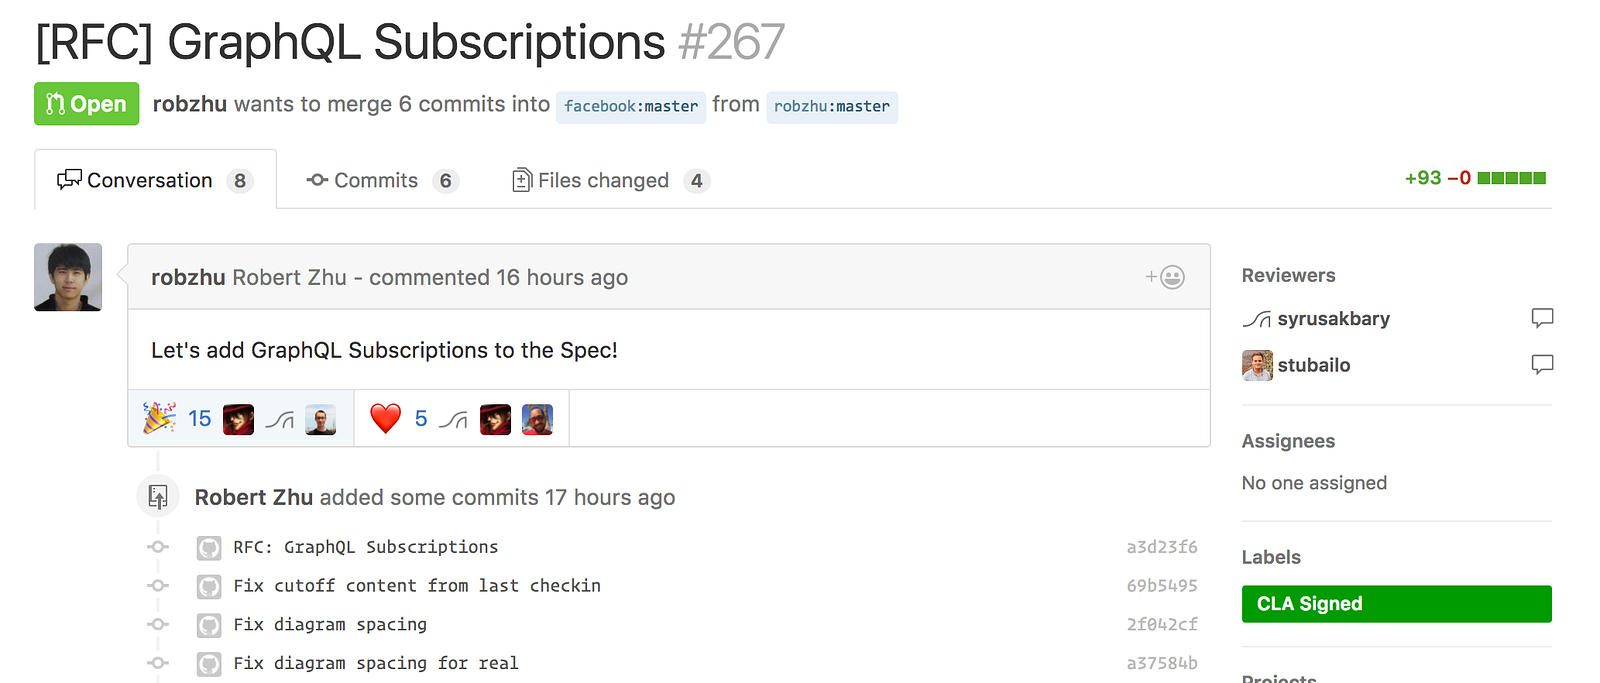The height and width of the screenshot is (683, 1600).
Task: Click the party popper reaction emoji
Action: point(159,418)
